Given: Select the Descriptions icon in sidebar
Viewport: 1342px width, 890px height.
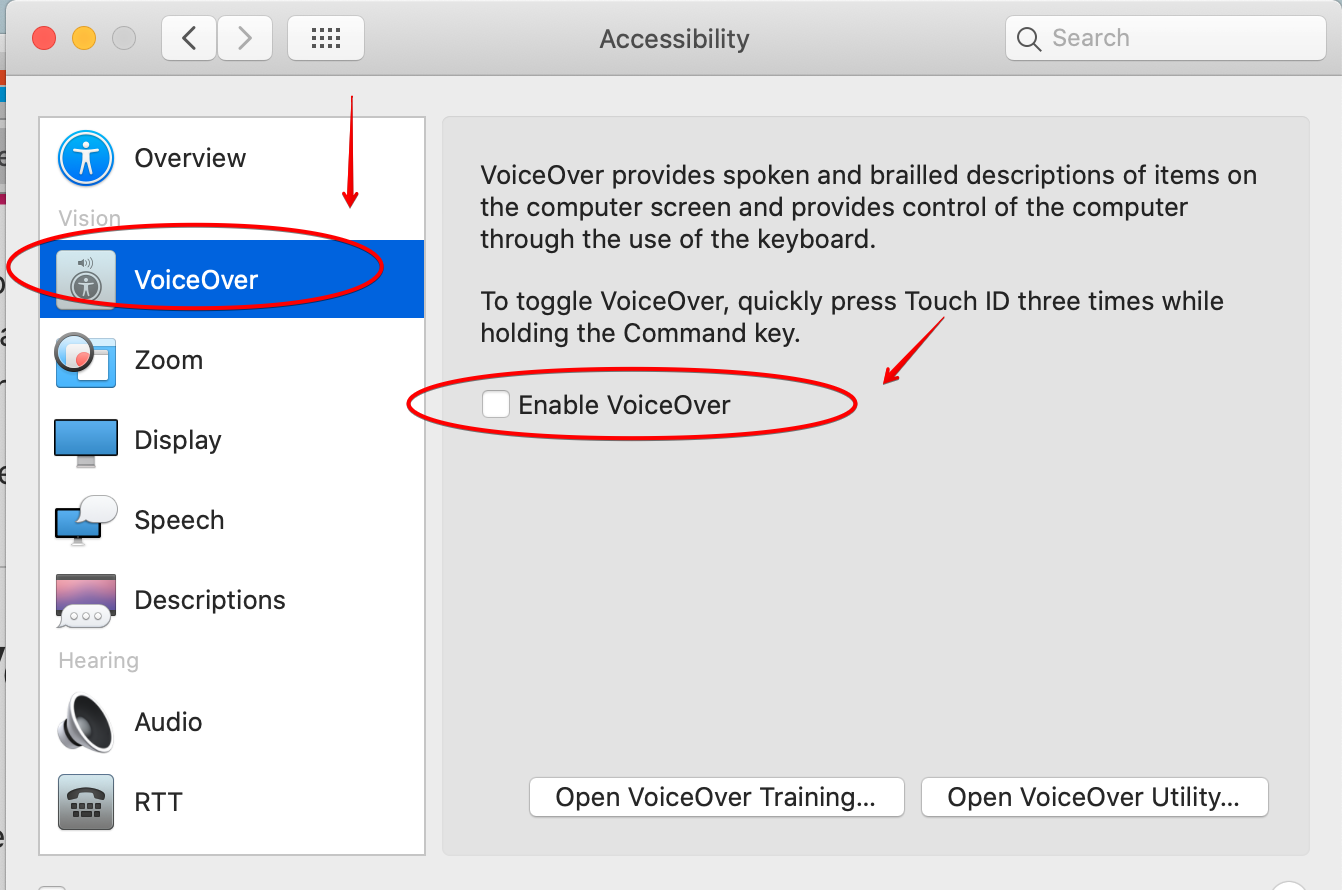Looking at the screenshot, I should [86, 600].
